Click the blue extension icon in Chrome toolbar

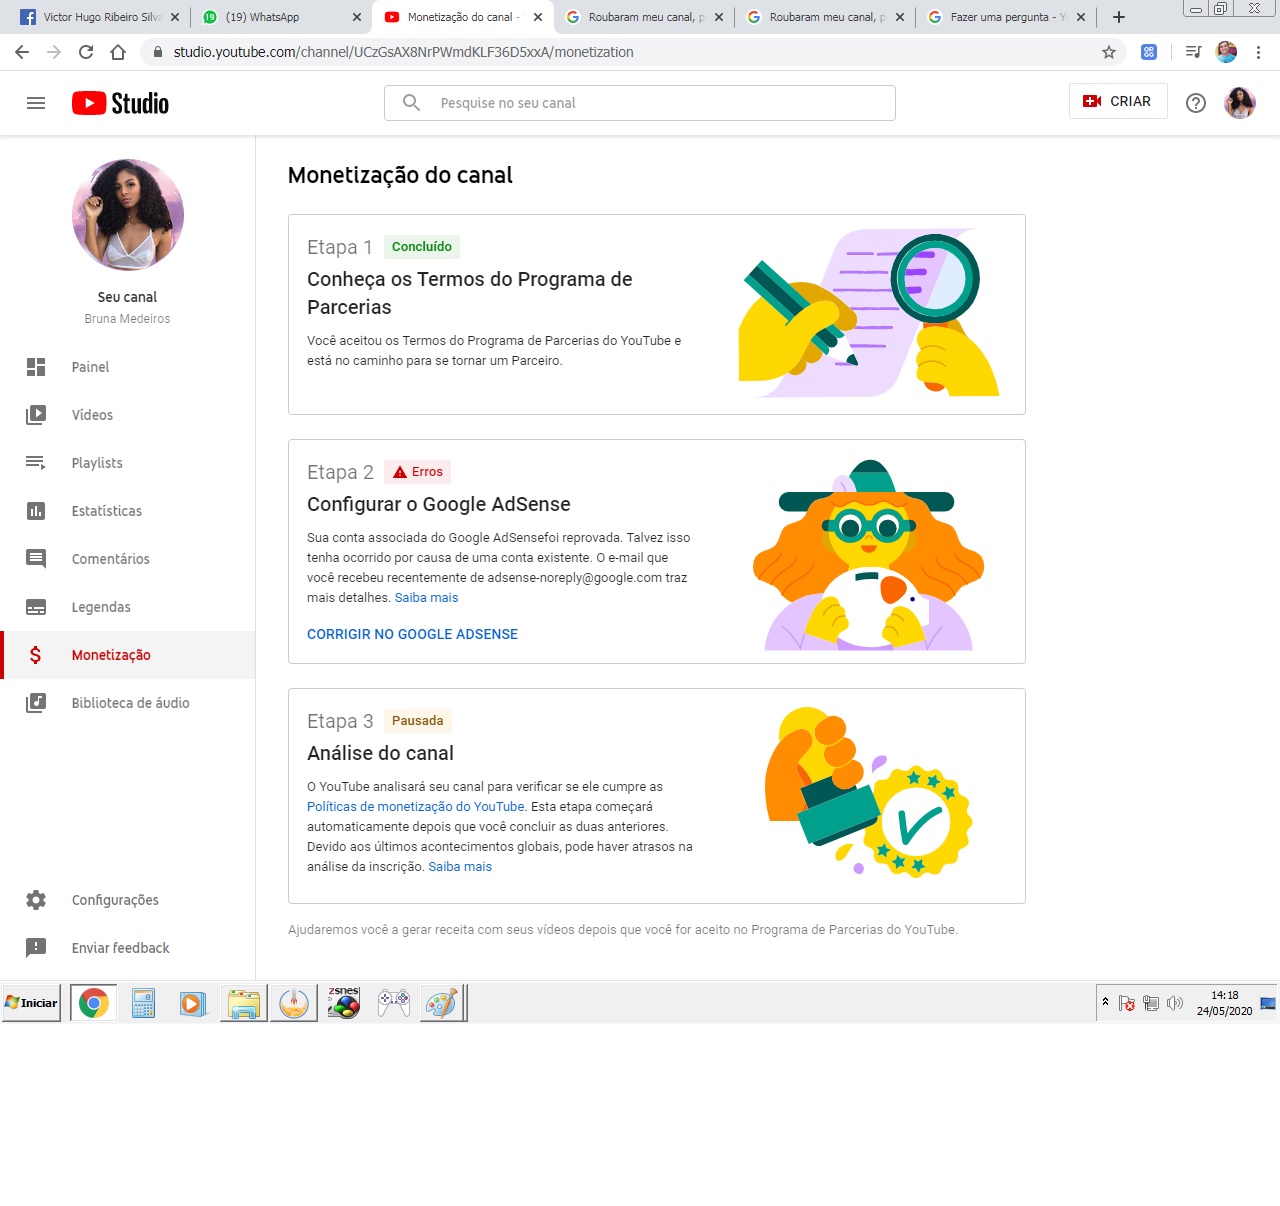[1149, 52]
